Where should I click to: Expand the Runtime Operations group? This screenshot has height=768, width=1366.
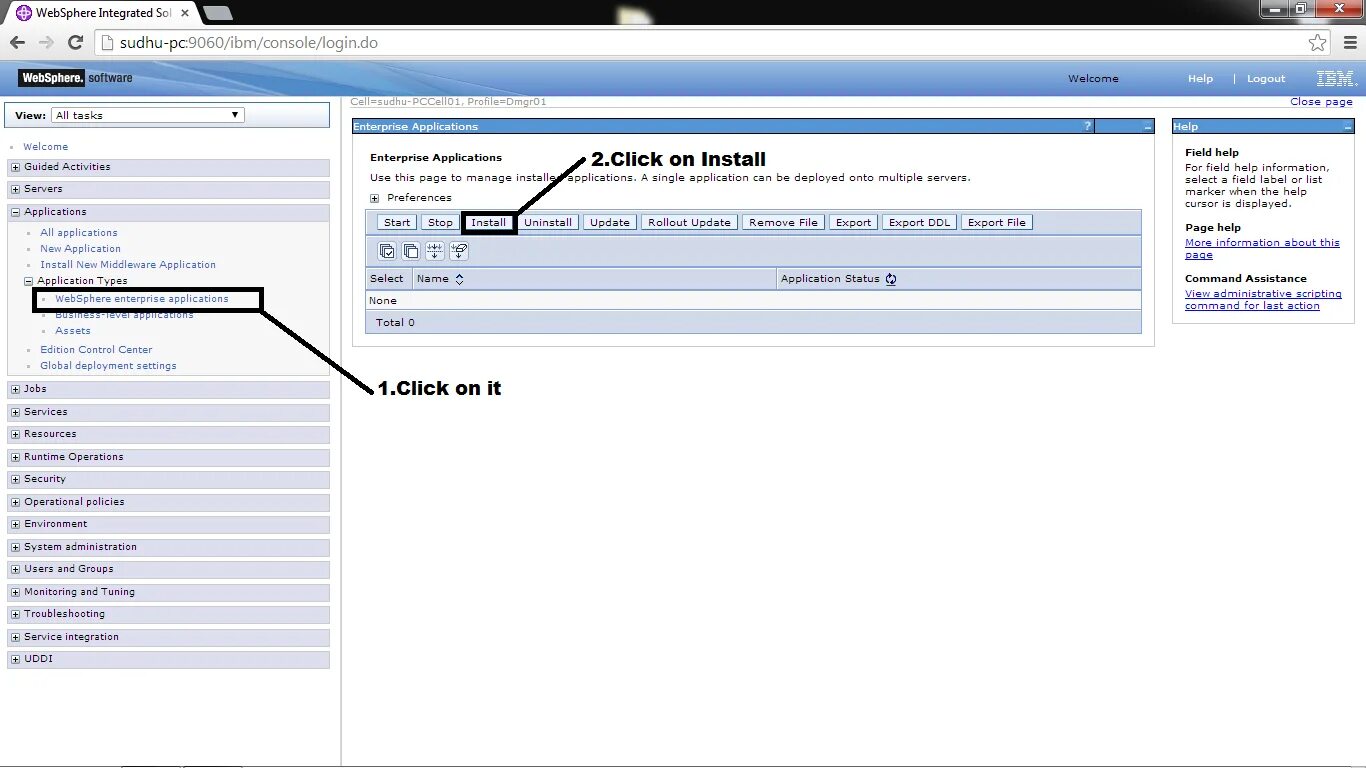[15, 457]
